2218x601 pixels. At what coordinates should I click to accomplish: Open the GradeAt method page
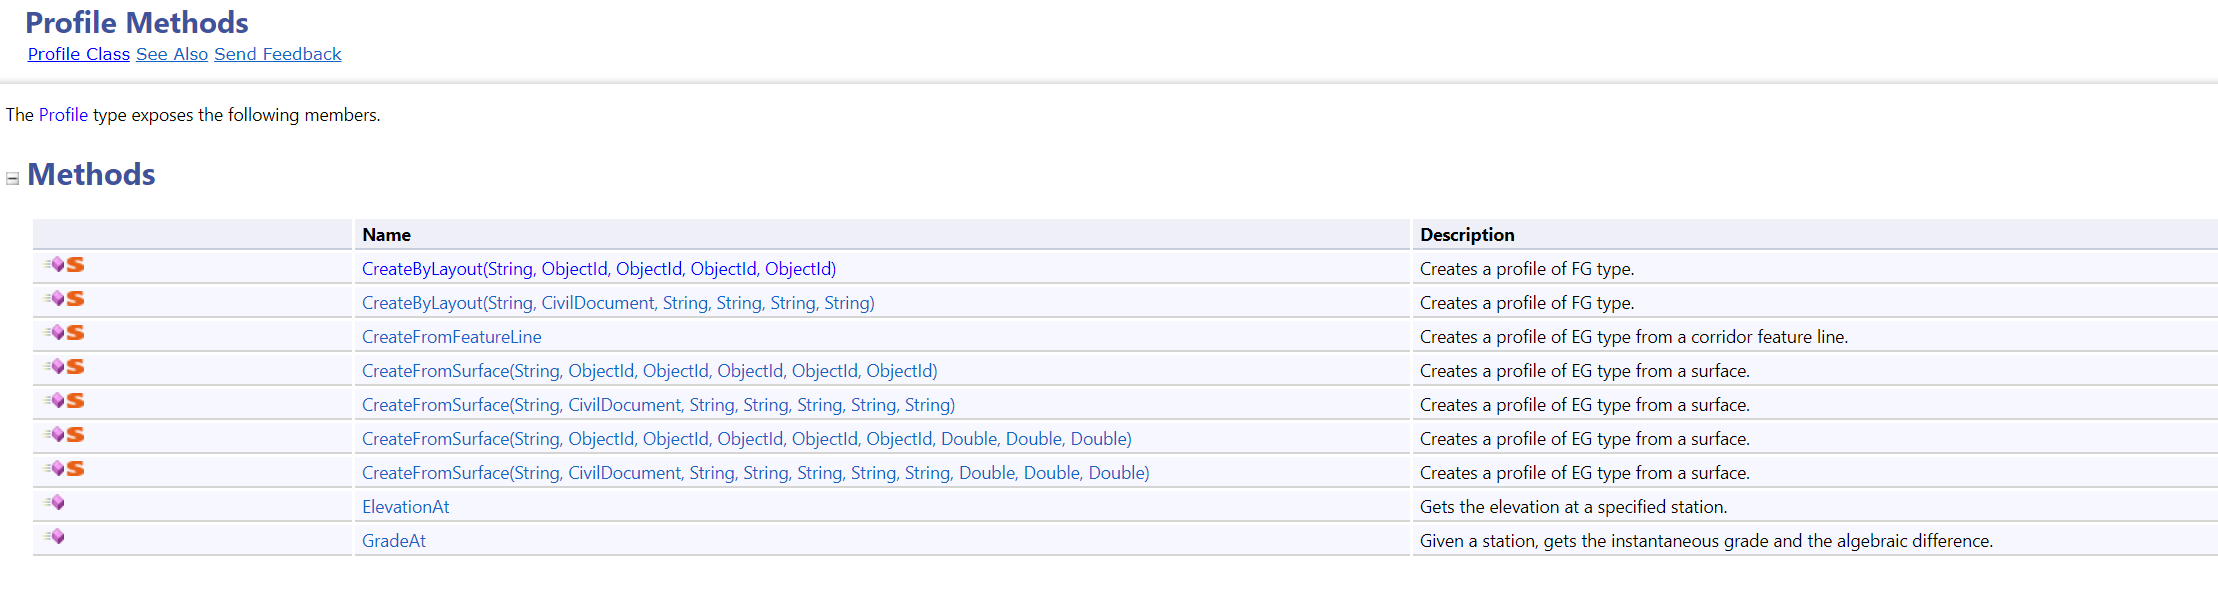(393, 541)
